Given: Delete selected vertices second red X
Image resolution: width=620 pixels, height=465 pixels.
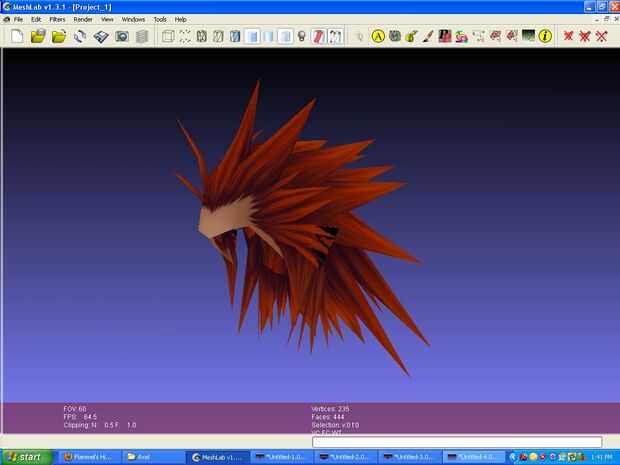Looking at the screenshot, I should 584,36.
